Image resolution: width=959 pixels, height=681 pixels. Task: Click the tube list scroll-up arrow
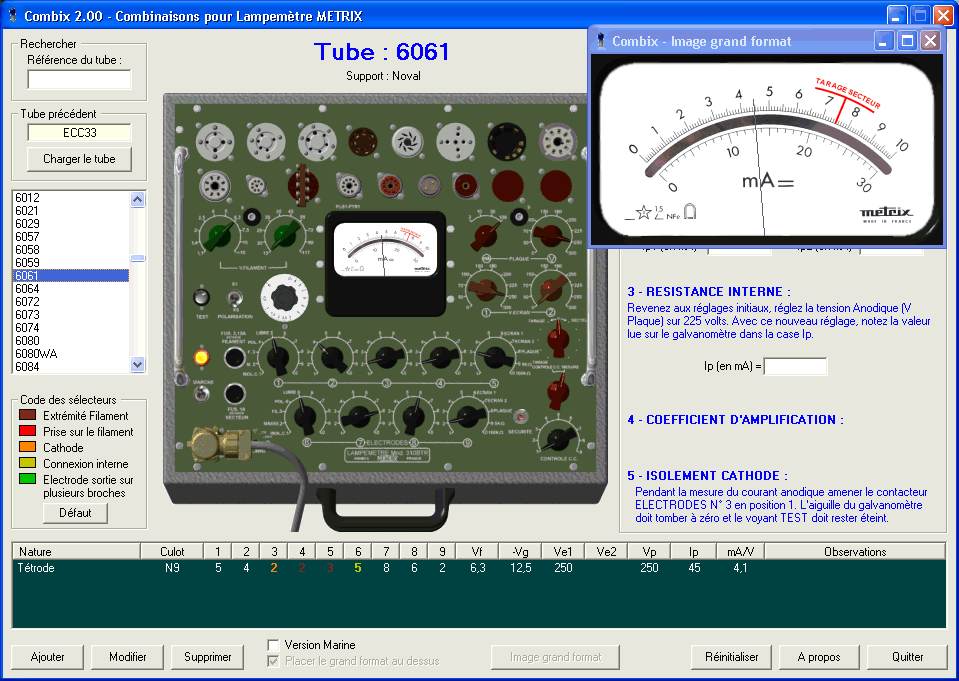click(138, 199)
